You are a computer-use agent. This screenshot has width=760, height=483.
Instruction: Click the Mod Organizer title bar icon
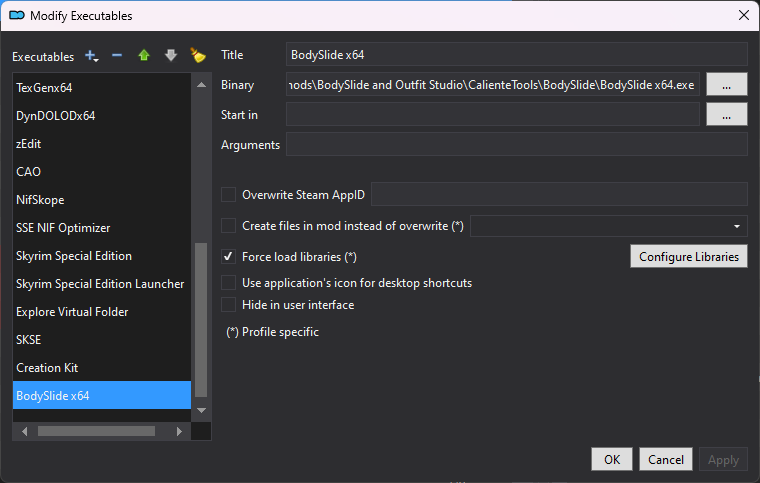point(16,15)
